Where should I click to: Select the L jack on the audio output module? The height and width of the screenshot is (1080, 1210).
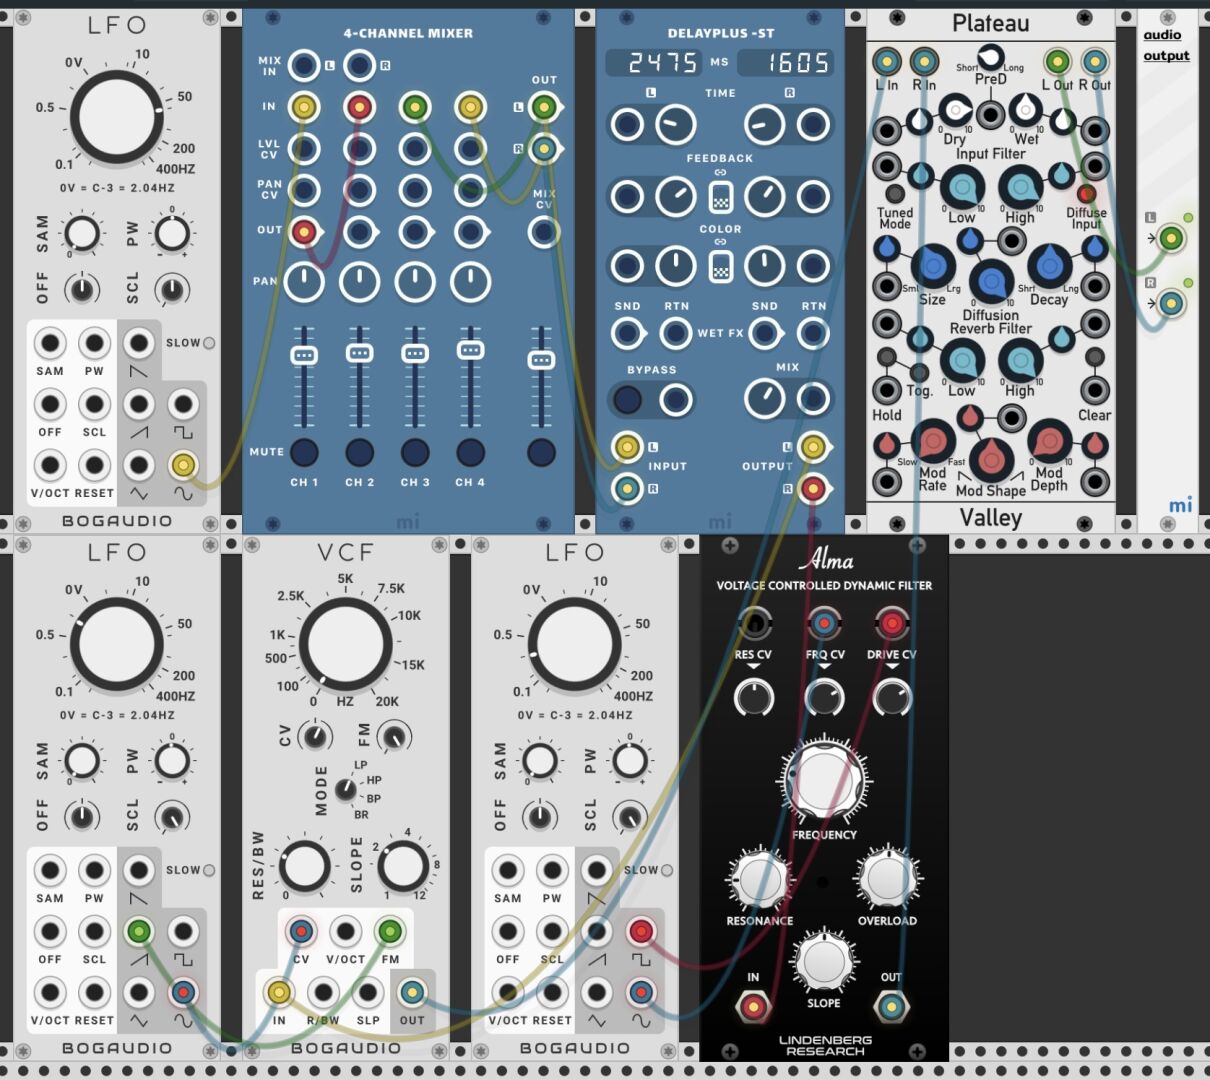1171,238
